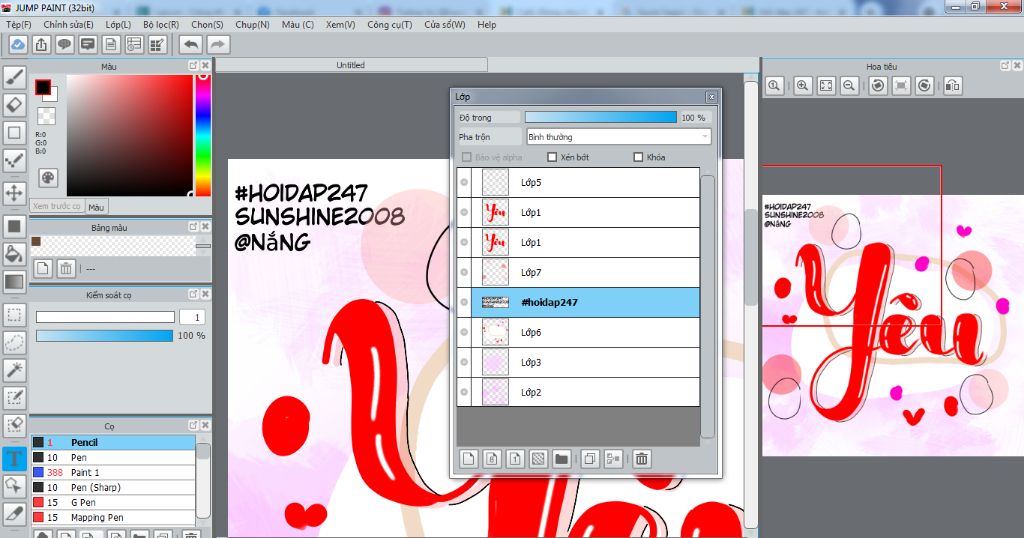Open the Chỉnh sửa(E) menu

69,24
